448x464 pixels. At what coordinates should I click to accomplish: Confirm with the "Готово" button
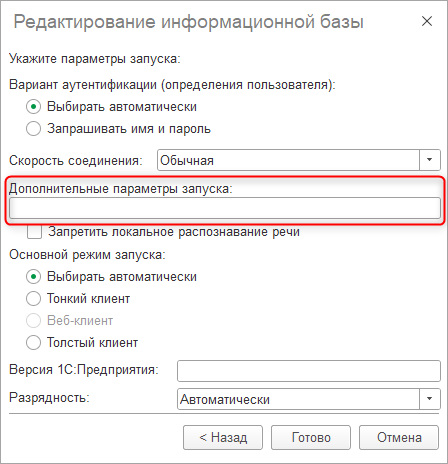pyautogui.click(x=311, y=437)
